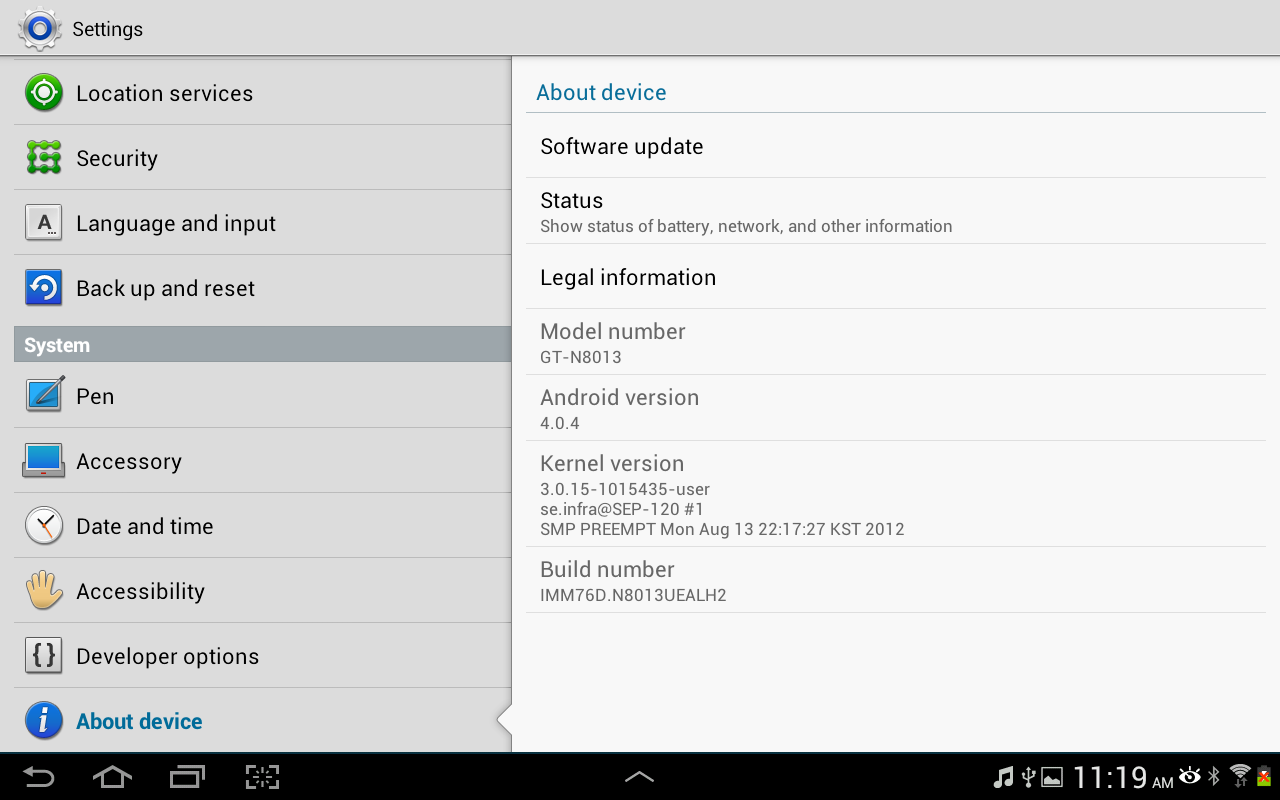Tap the Language and input keyboard icon
Image resolution: width=1280 pixels, height=800 pixels.
44,223
